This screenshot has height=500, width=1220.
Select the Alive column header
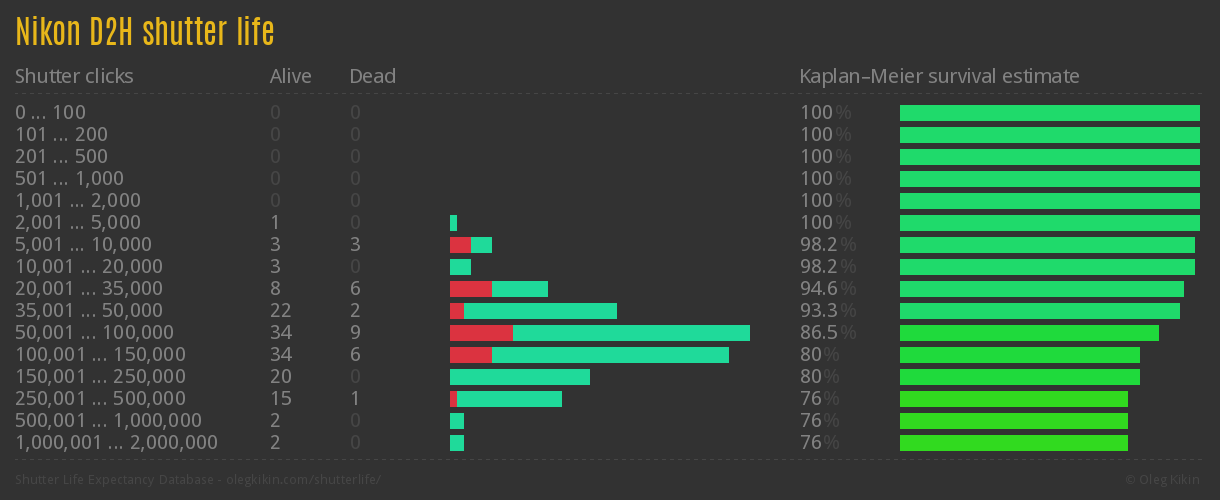[290, 76]
